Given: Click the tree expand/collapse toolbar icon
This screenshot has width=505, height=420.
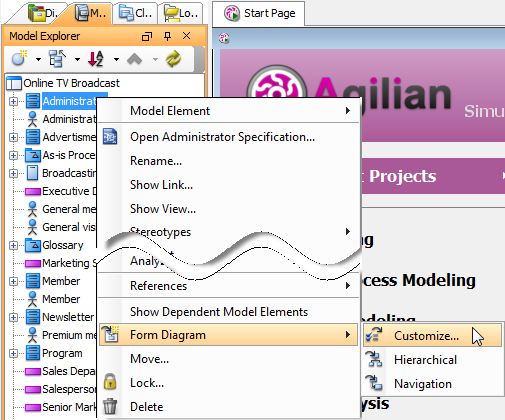Looking at the screenshot, I should click(x=57, y=59).
